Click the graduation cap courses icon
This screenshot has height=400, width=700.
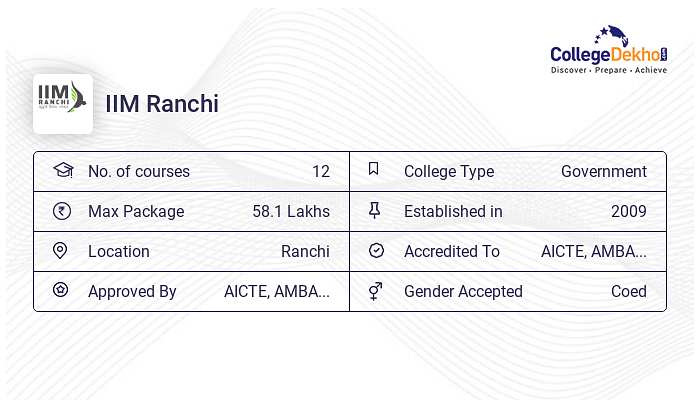click(63, 170)
